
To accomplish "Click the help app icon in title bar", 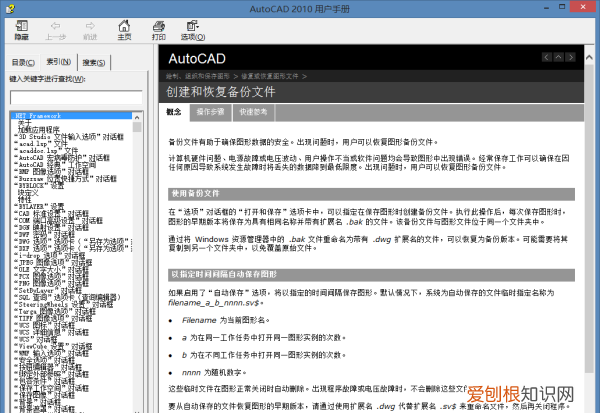I will (10, 8).
